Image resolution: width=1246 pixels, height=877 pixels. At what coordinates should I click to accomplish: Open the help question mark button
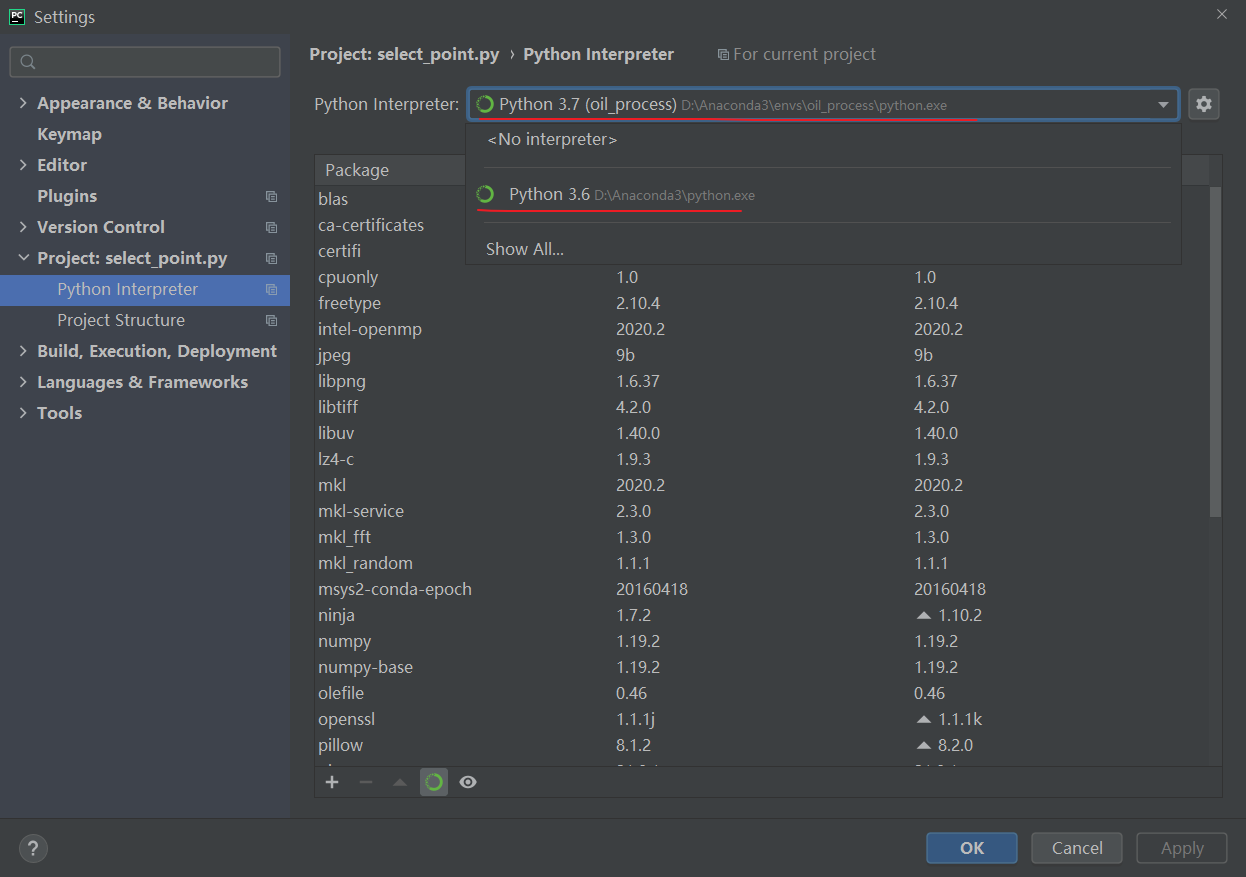(x=33, y=848)
